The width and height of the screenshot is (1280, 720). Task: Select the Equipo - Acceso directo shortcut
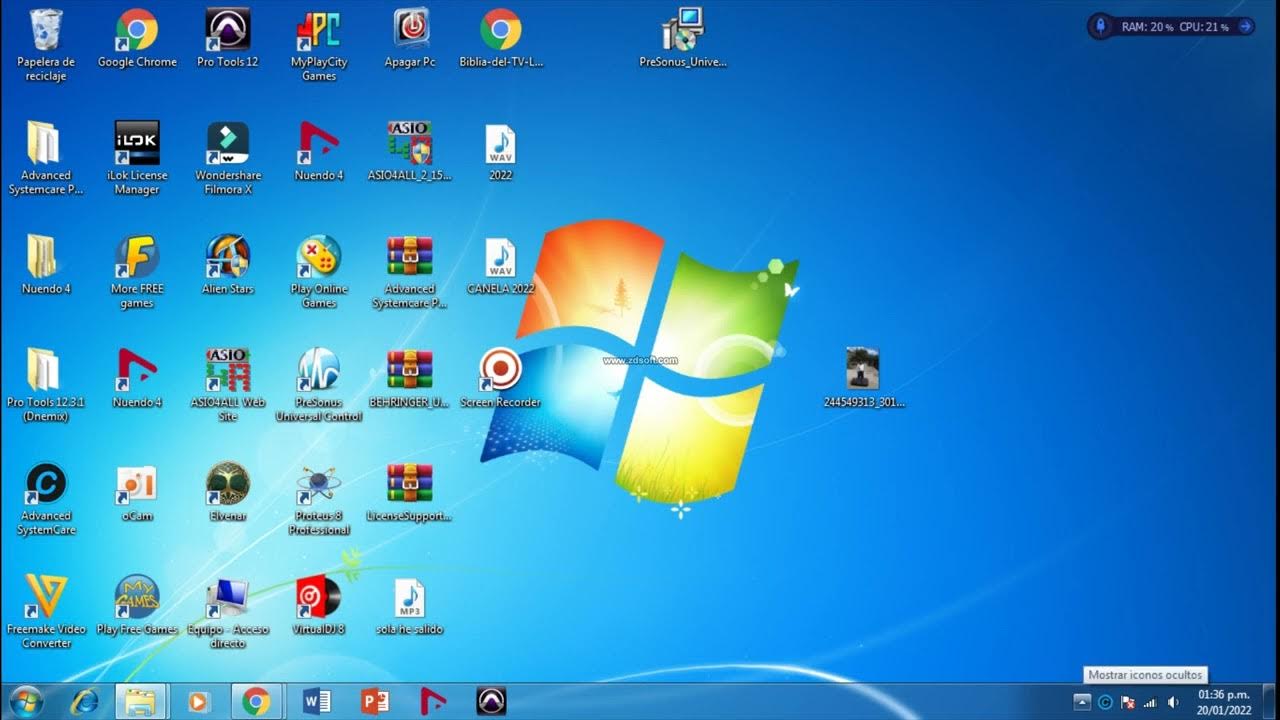[x=228, y=612]
